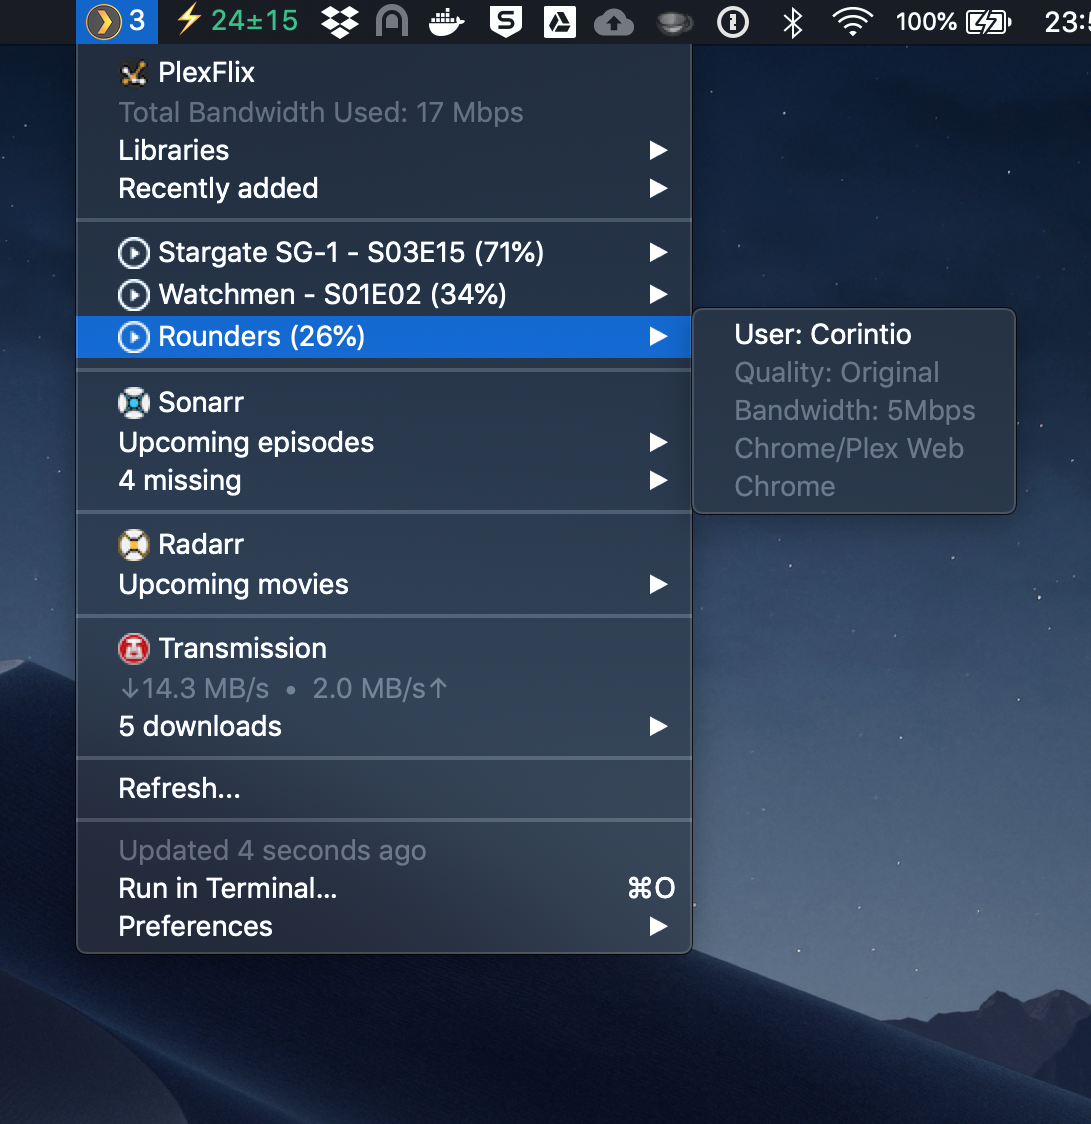Open the Docker whale menu bar icon

point(446,22)
